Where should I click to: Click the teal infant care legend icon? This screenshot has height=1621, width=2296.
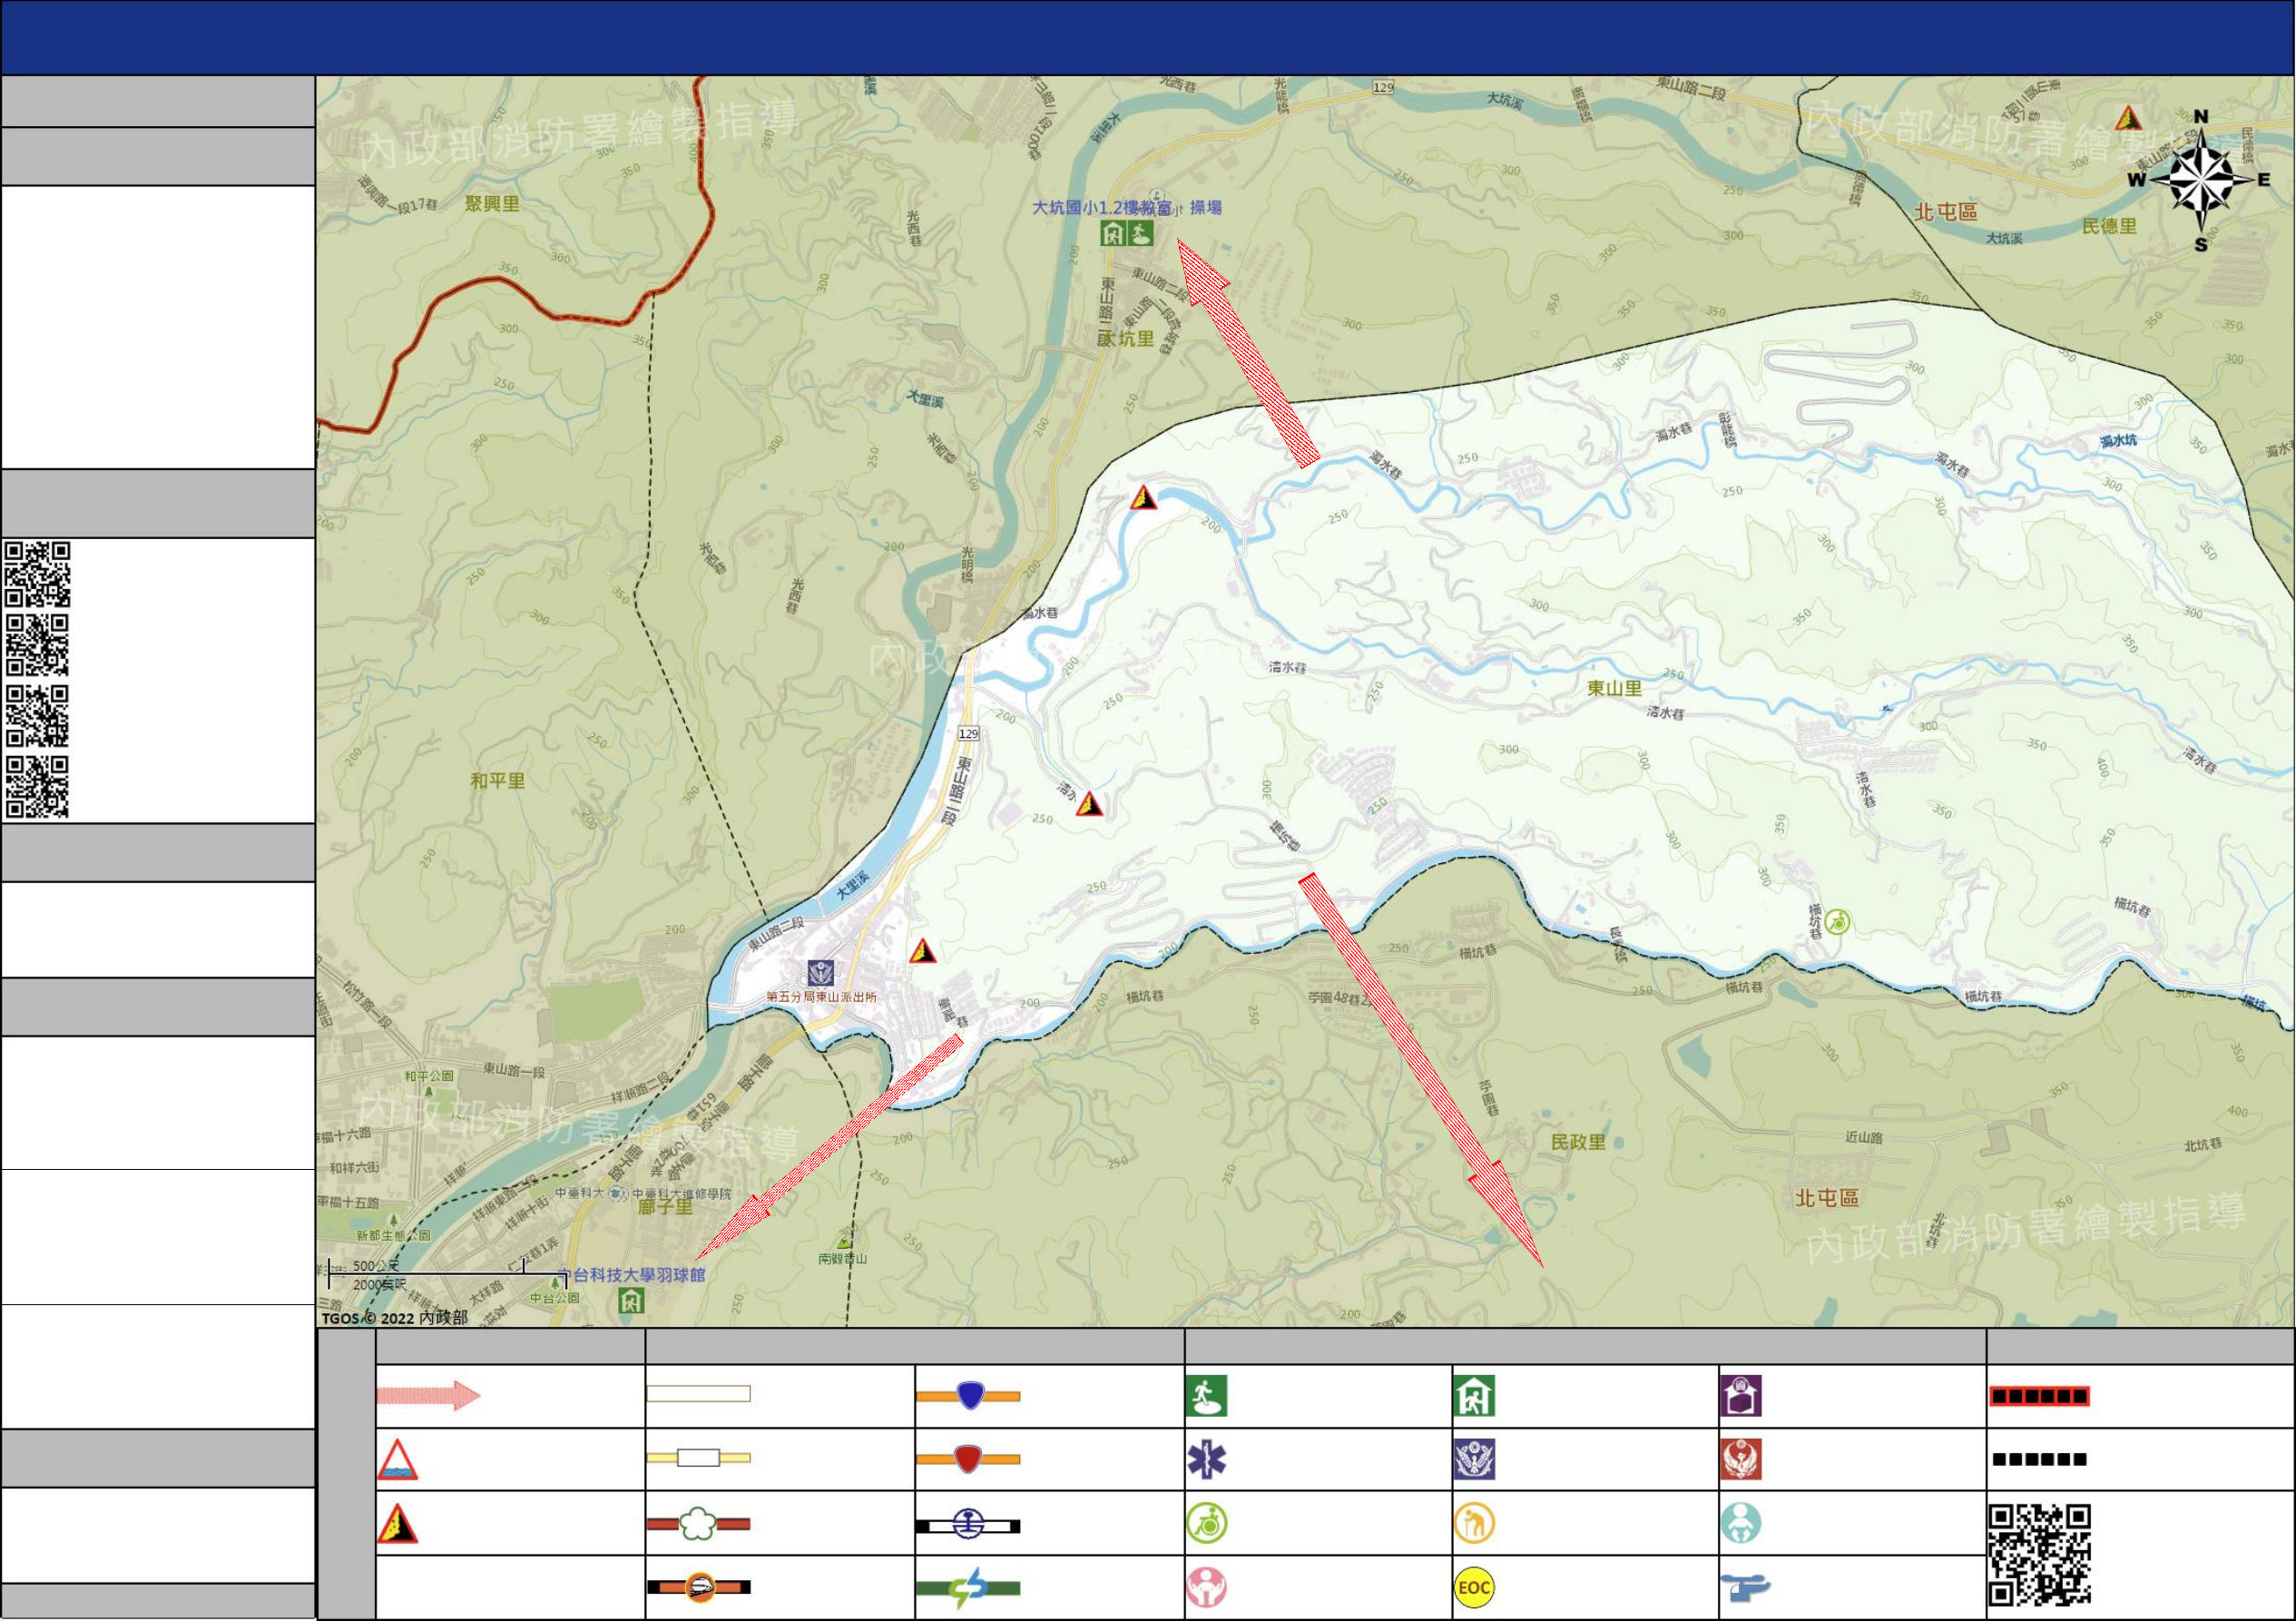tap(1741, 1523)
